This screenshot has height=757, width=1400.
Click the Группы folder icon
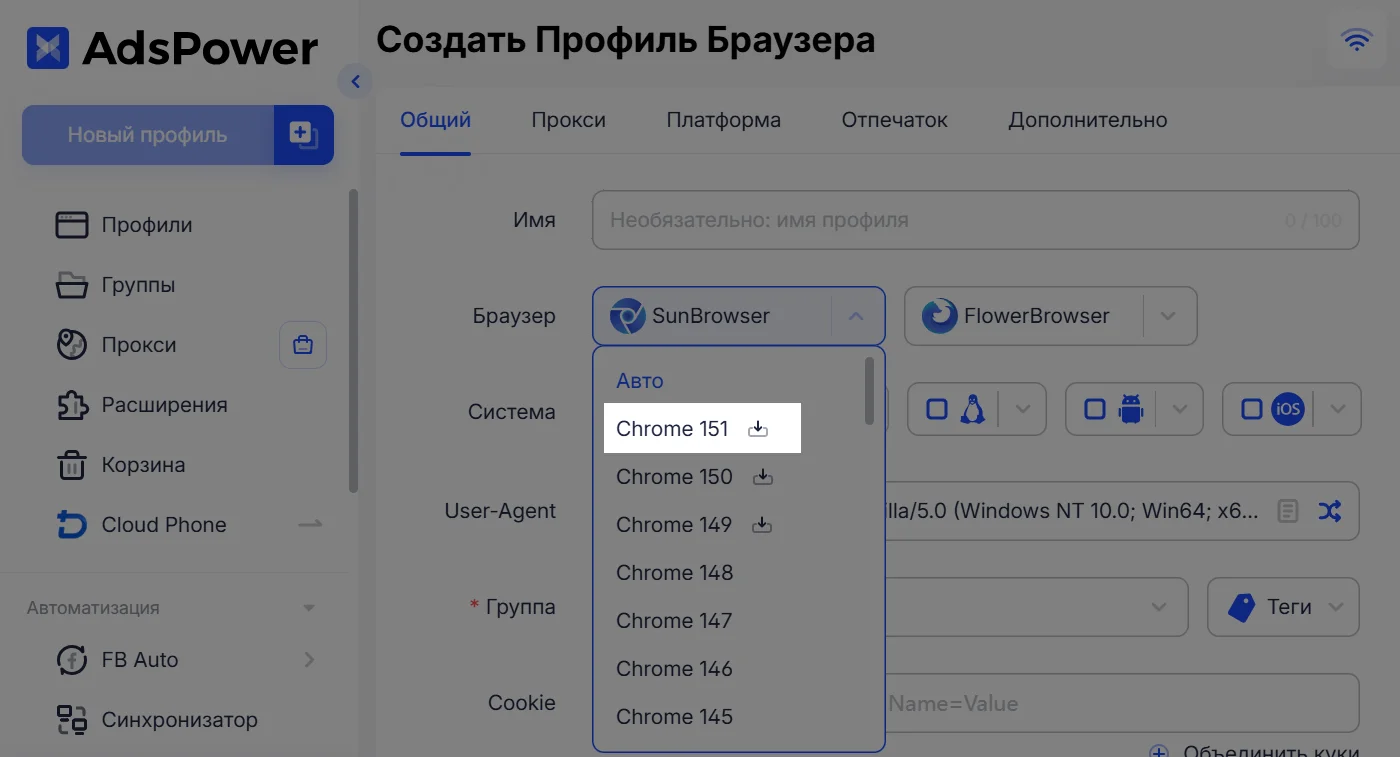click(71, 285)
